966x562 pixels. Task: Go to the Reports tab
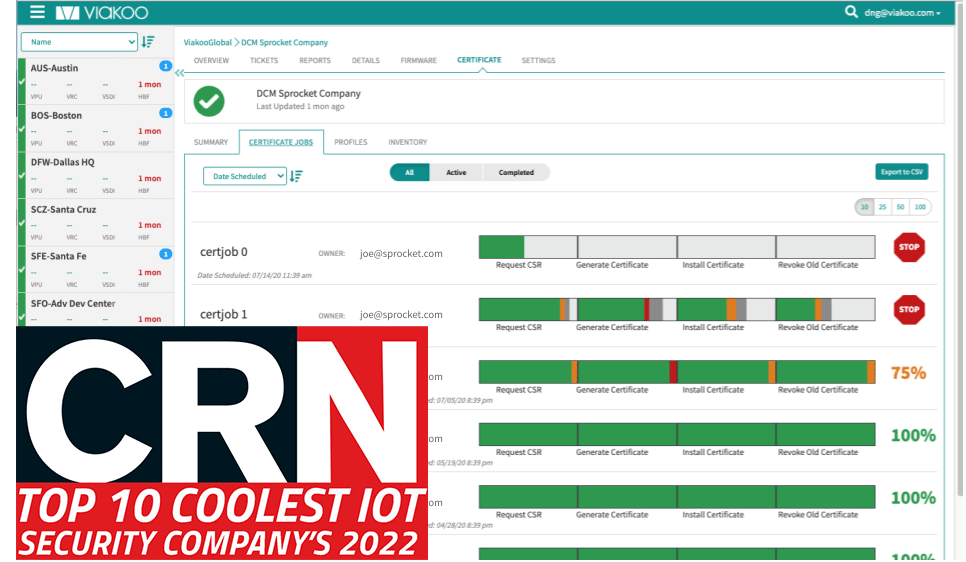point(315,60)
